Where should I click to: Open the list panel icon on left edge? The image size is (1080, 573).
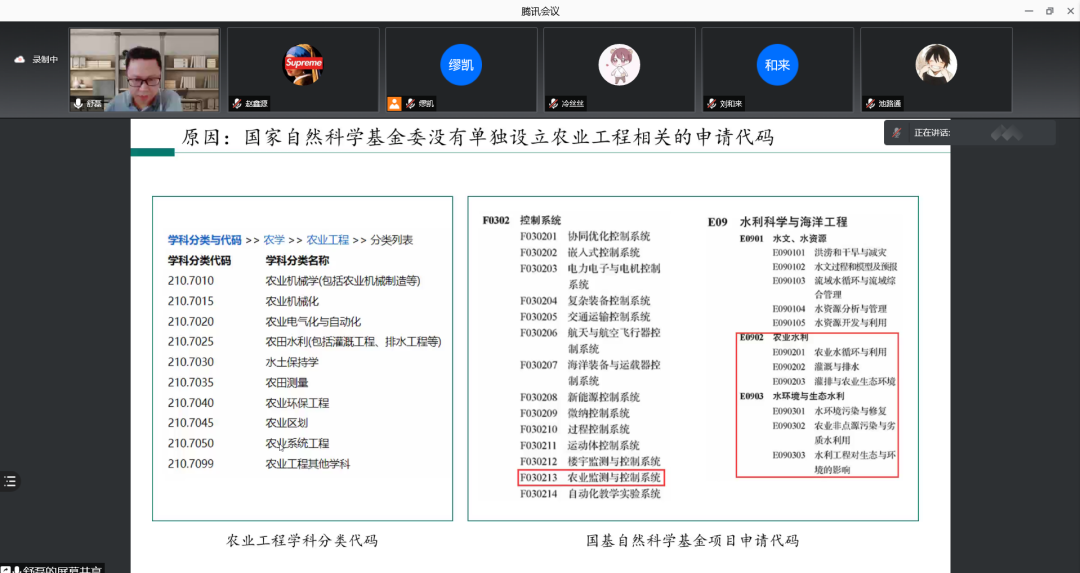point(9,481)
